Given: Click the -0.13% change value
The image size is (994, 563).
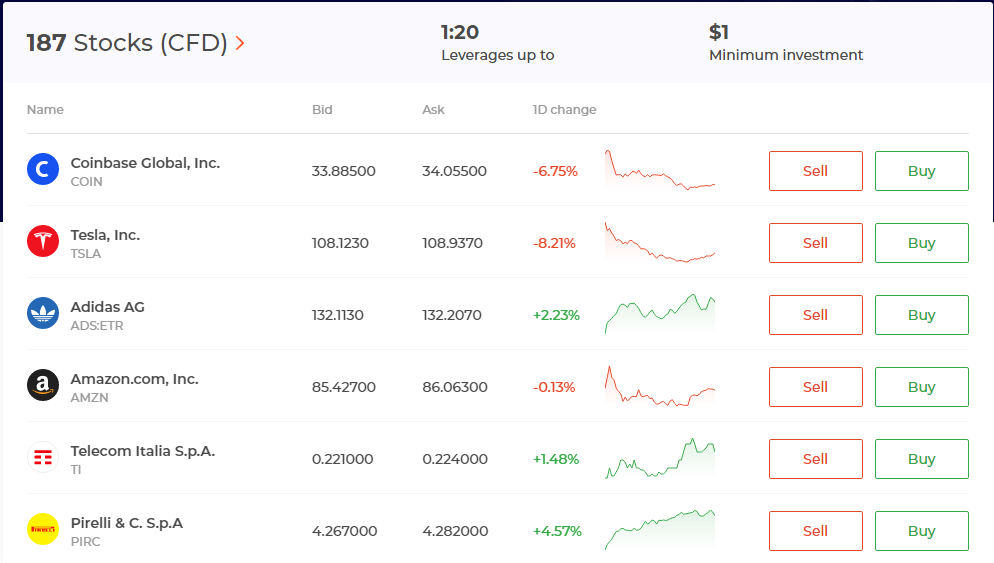Looking at the screenshot, I should [554, 387].
